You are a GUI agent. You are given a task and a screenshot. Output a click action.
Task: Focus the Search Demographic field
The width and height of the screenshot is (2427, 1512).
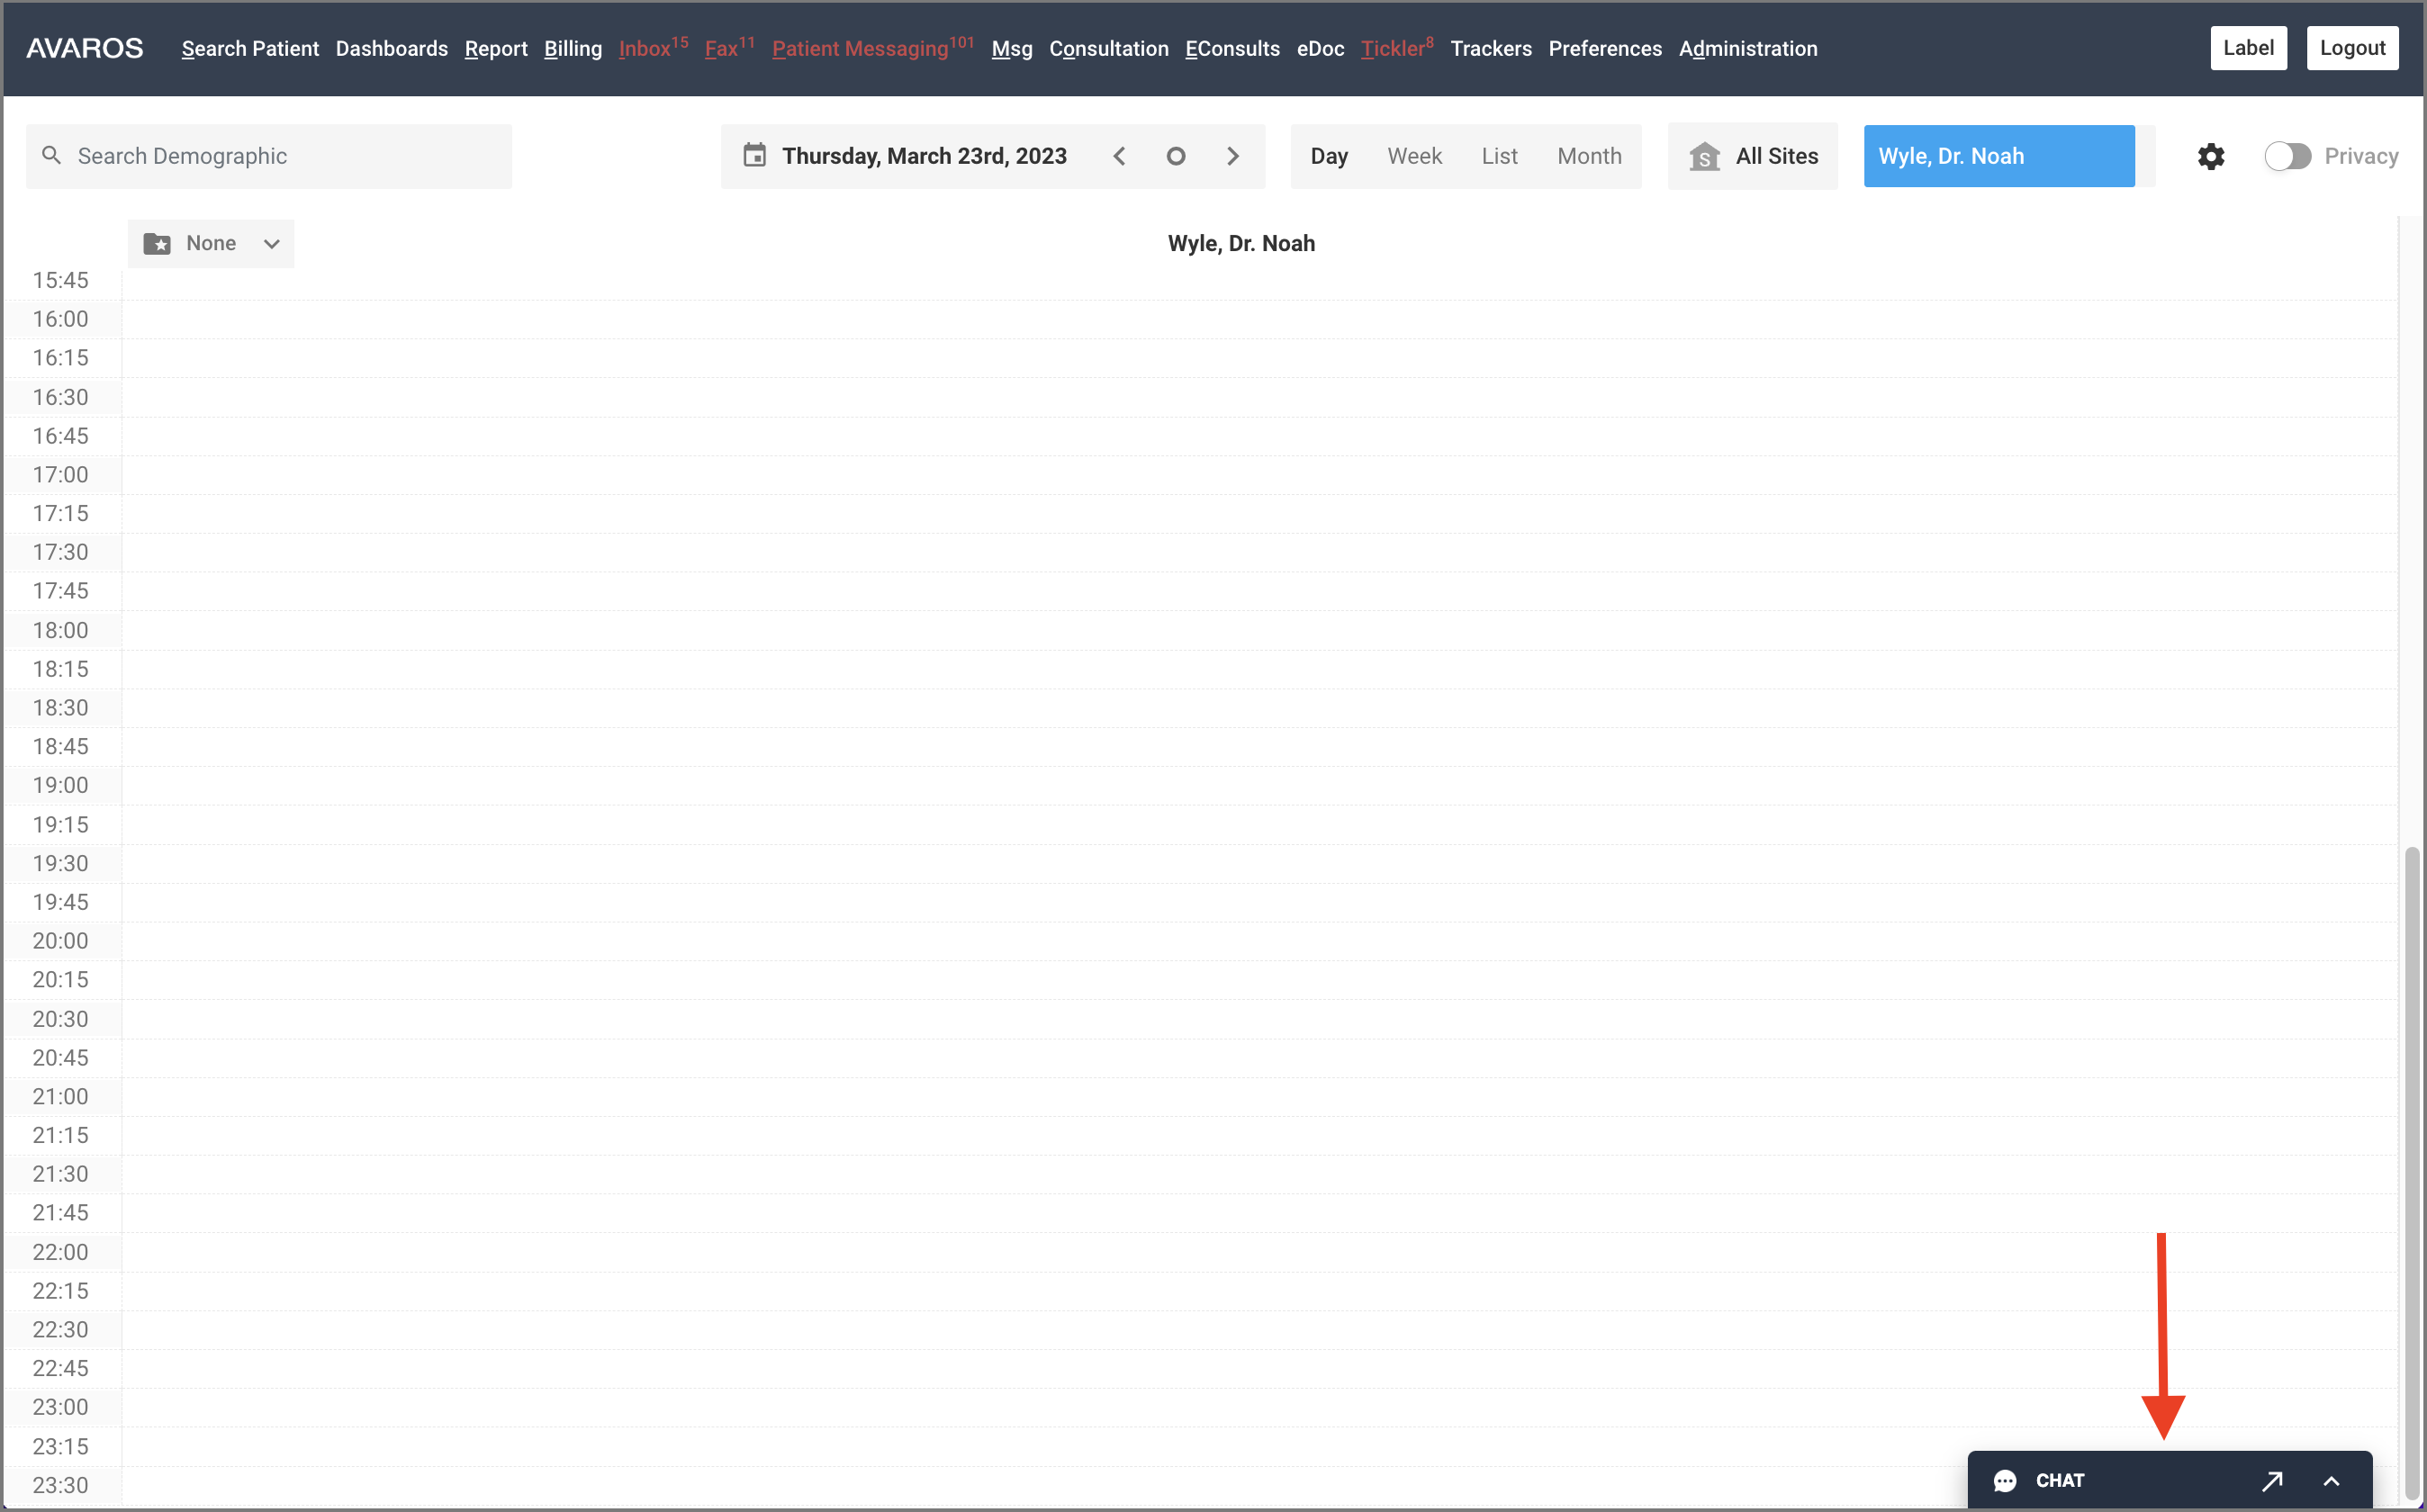click(269, 156)
